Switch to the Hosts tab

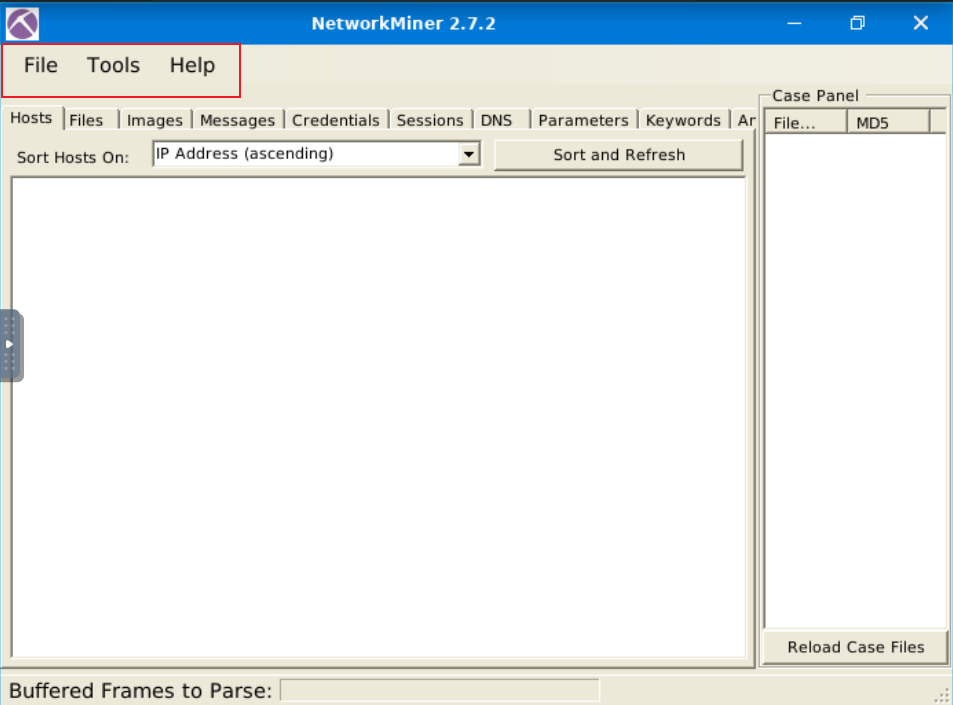[32, 118]
